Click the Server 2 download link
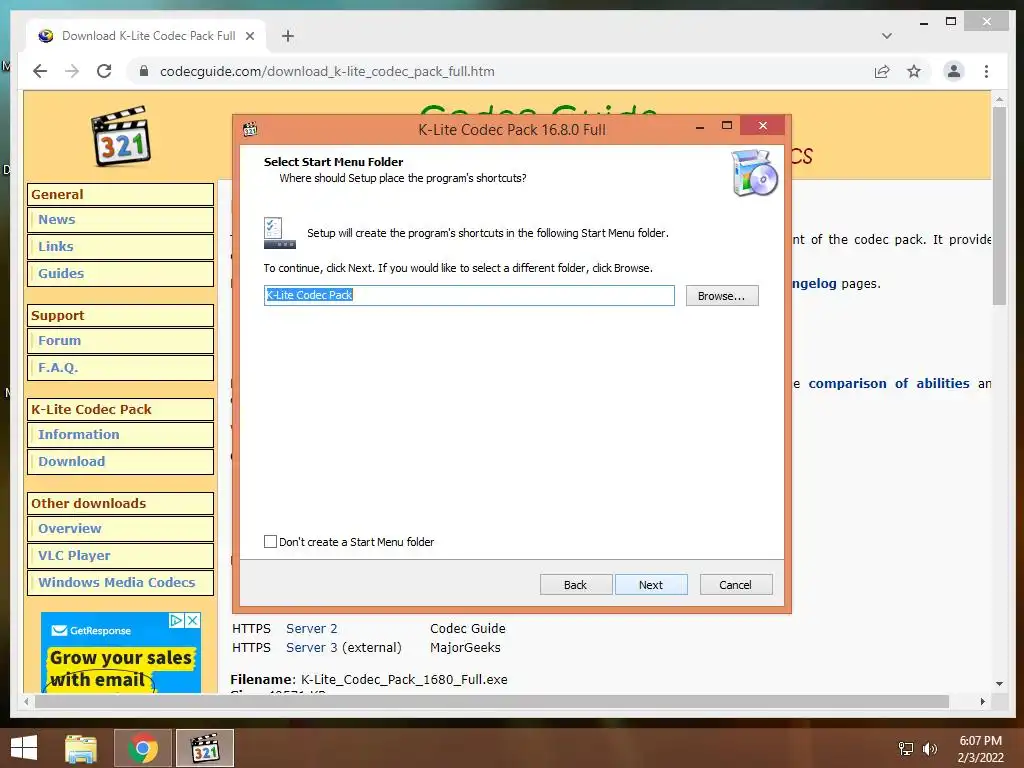The width and height of the screenshot is (1024, 768). tap(312, 628)
